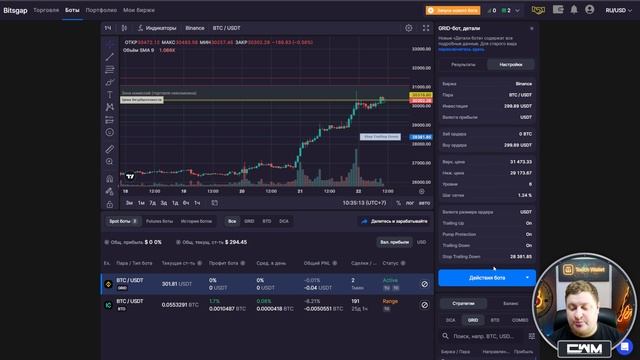The height and width of the screenshot is (360, 640).
Task: Open the 1ч chart interval selector
Action: (x=108, y=28)
